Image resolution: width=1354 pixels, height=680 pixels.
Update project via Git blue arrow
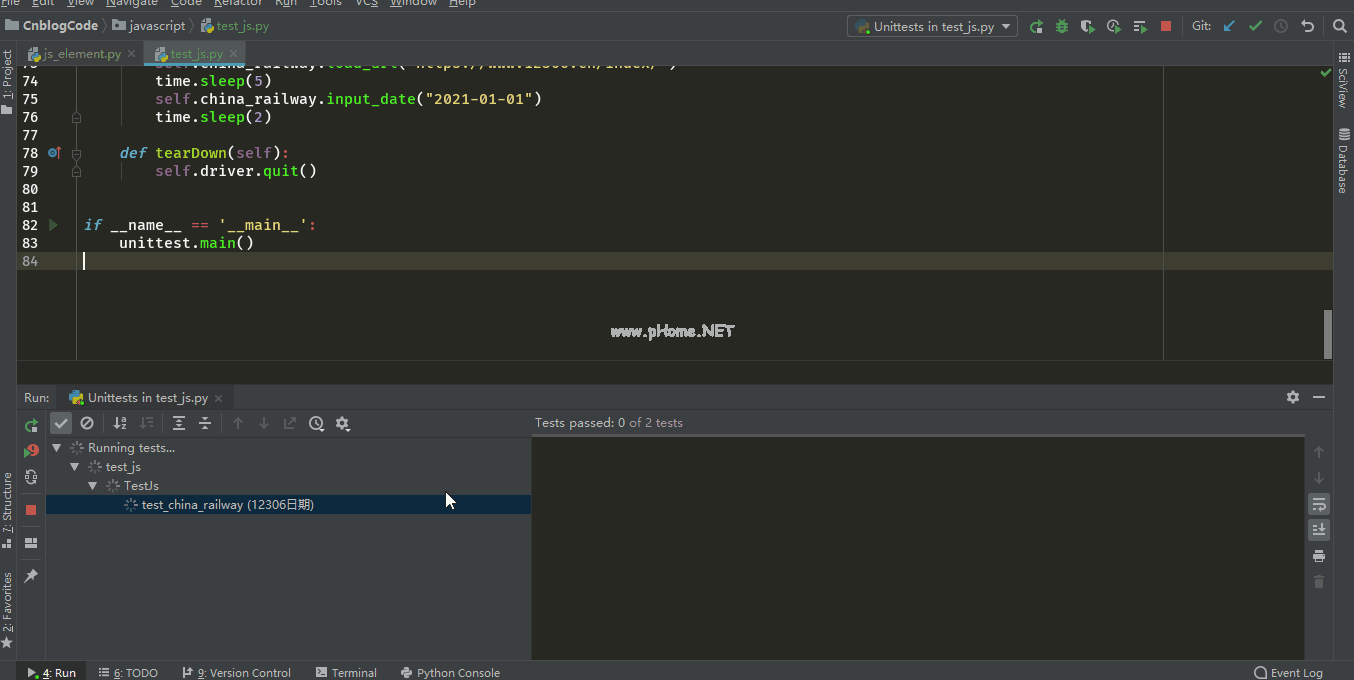(x=1229, y=27)
